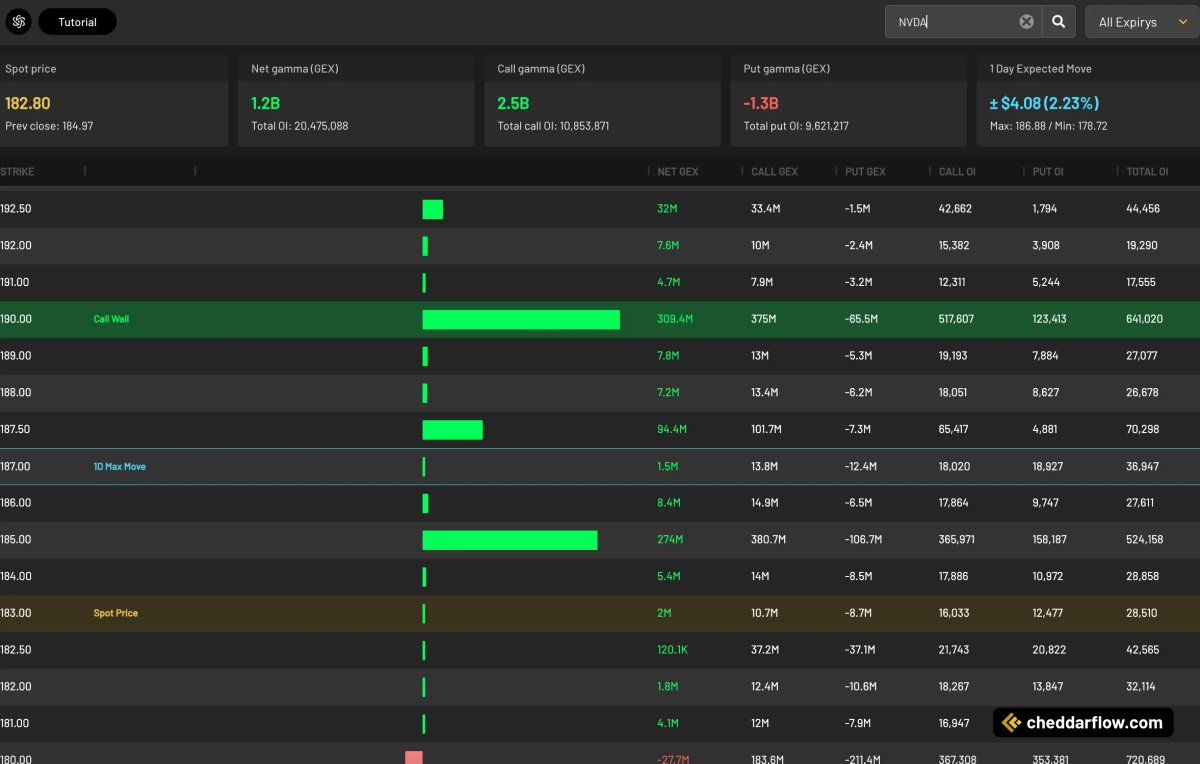
Task: Click the 1D Max Move label
Action: tap(119, 466)
